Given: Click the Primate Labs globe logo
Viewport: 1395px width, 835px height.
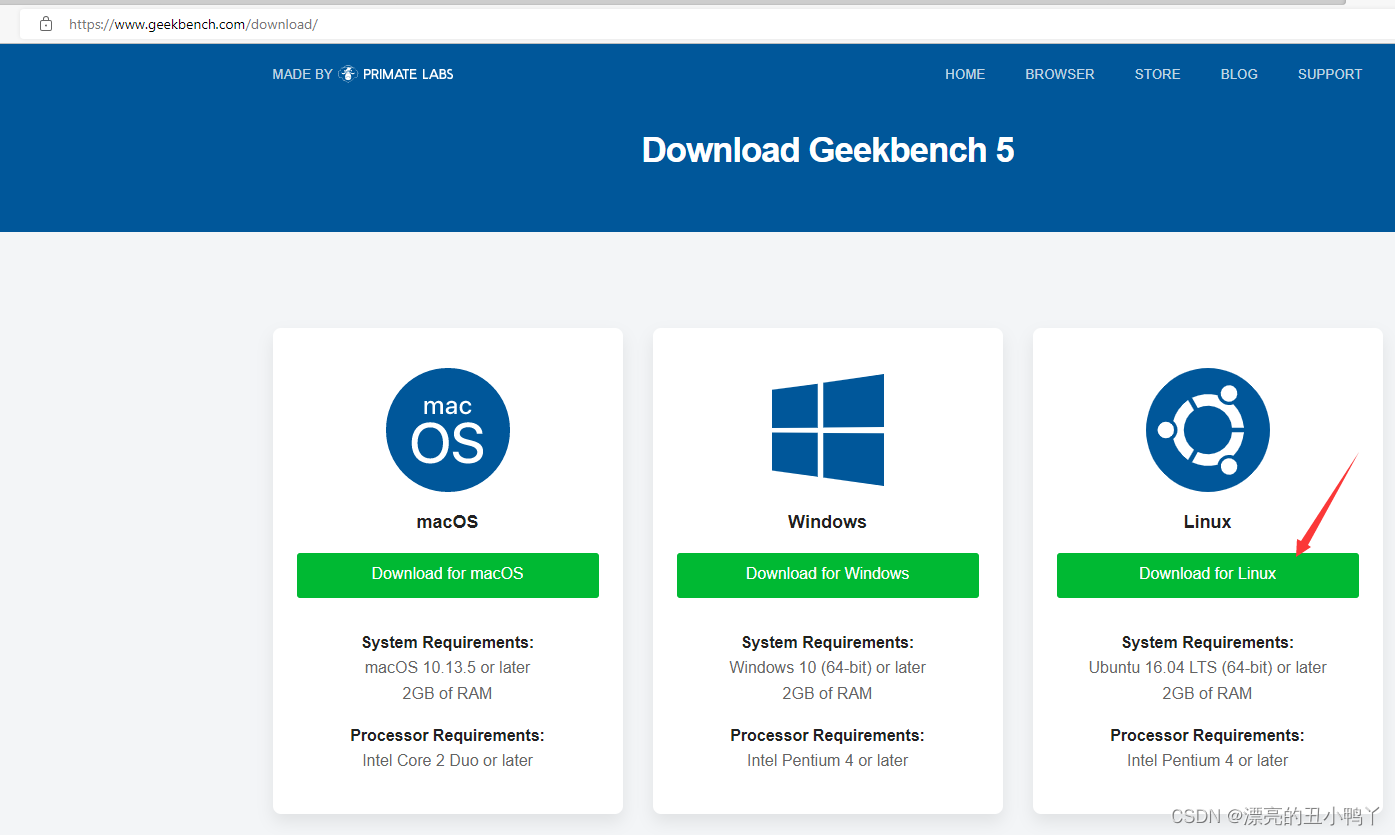Looking at the screenshot, I should [347, 73].
